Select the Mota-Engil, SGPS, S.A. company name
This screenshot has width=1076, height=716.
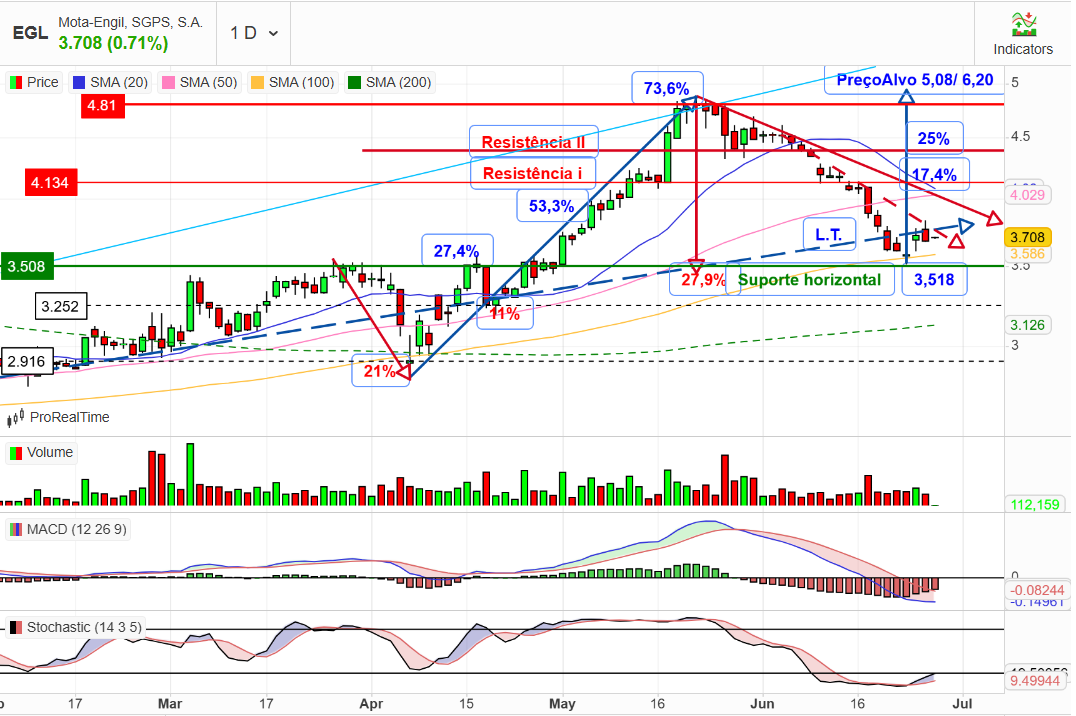tap(130, 23)
